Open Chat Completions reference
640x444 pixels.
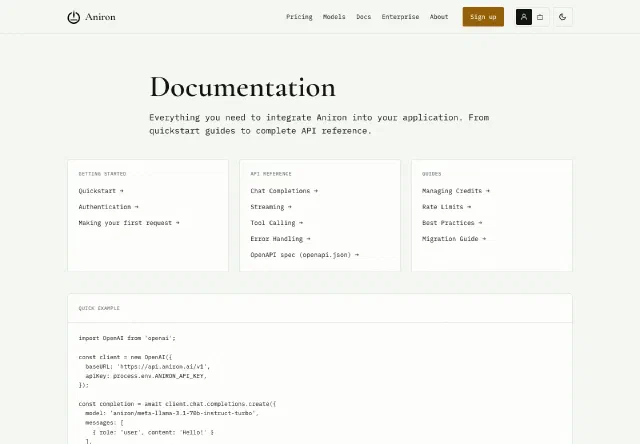284,191
